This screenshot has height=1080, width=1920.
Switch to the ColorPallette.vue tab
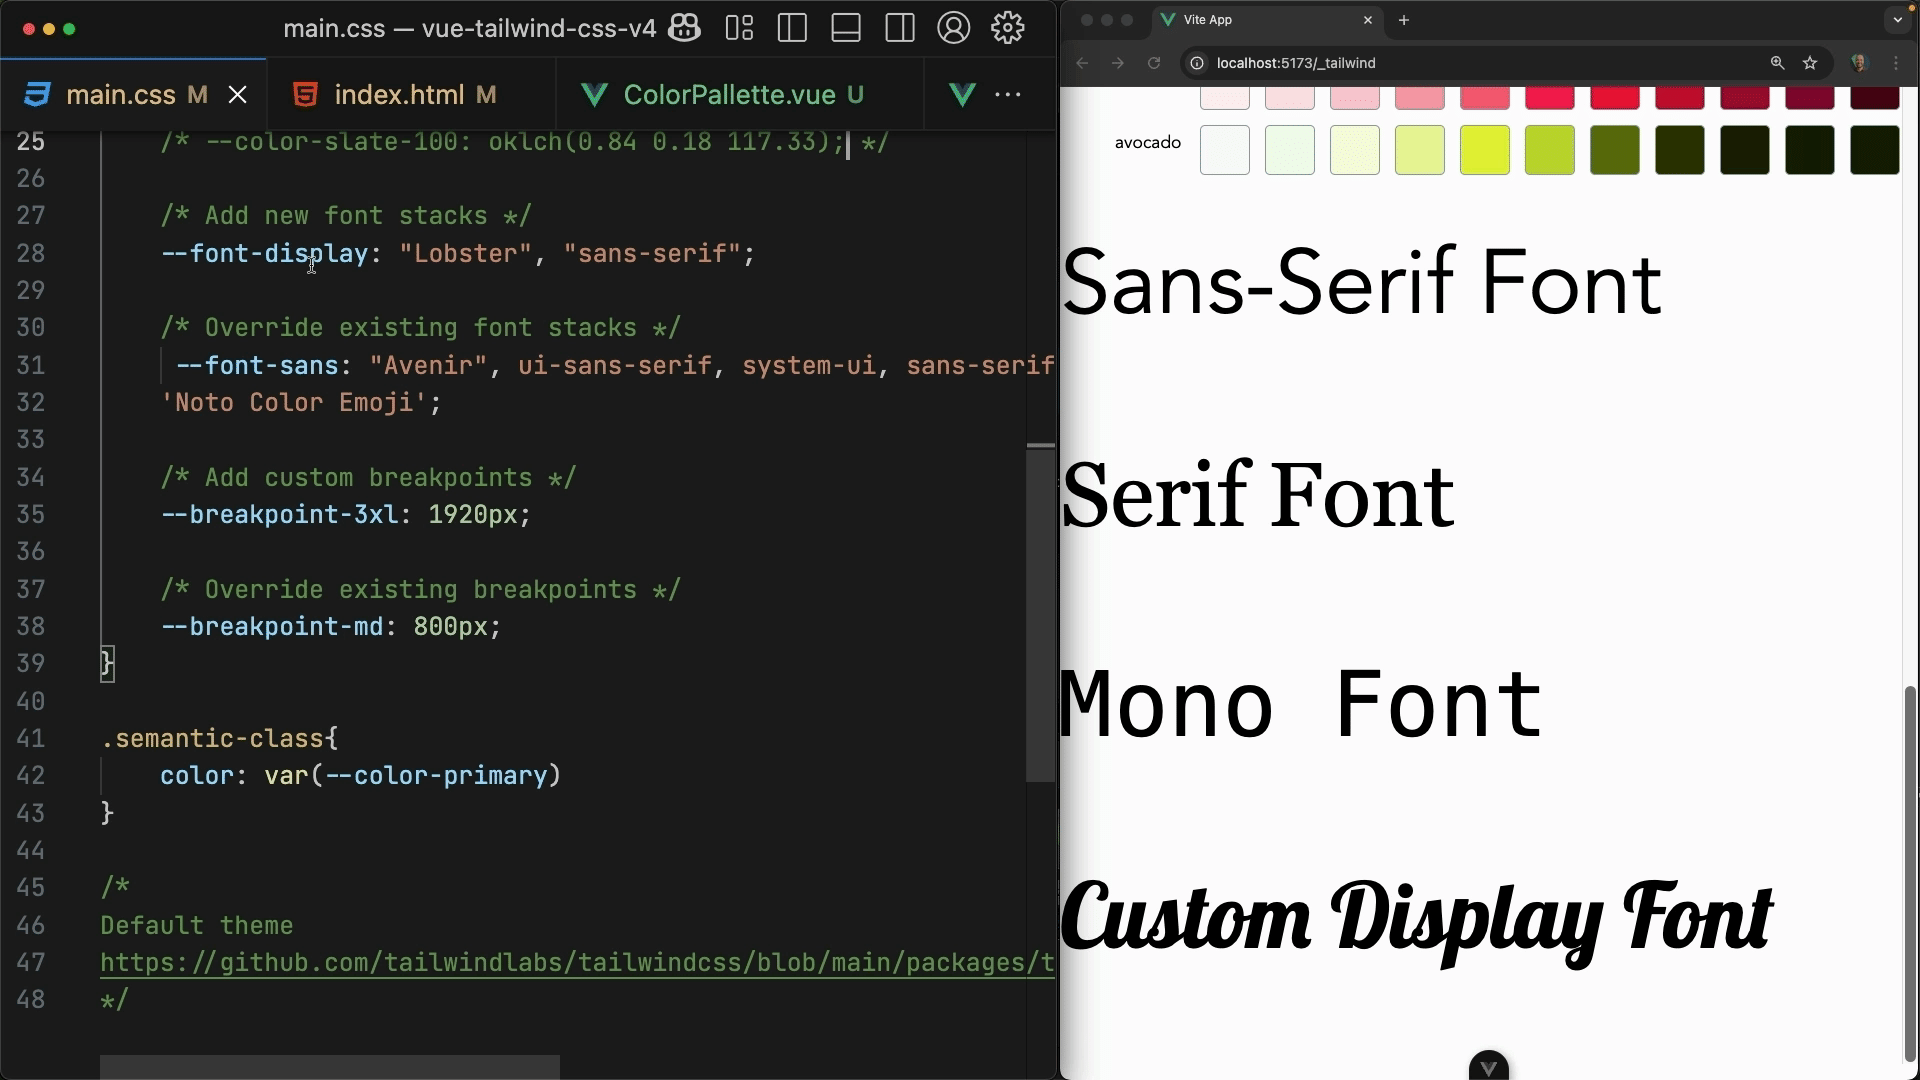tap(728, 95)
